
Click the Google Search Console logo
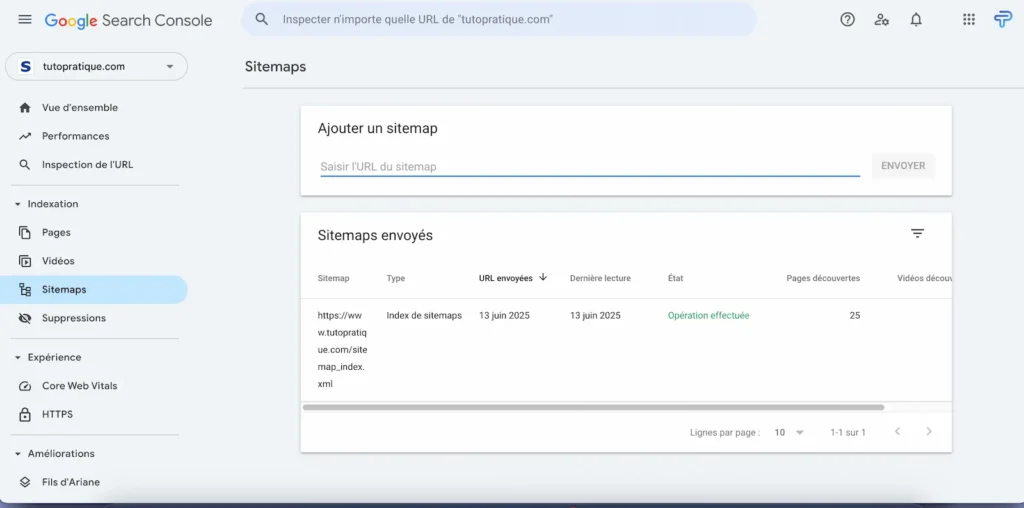[129, 20]
